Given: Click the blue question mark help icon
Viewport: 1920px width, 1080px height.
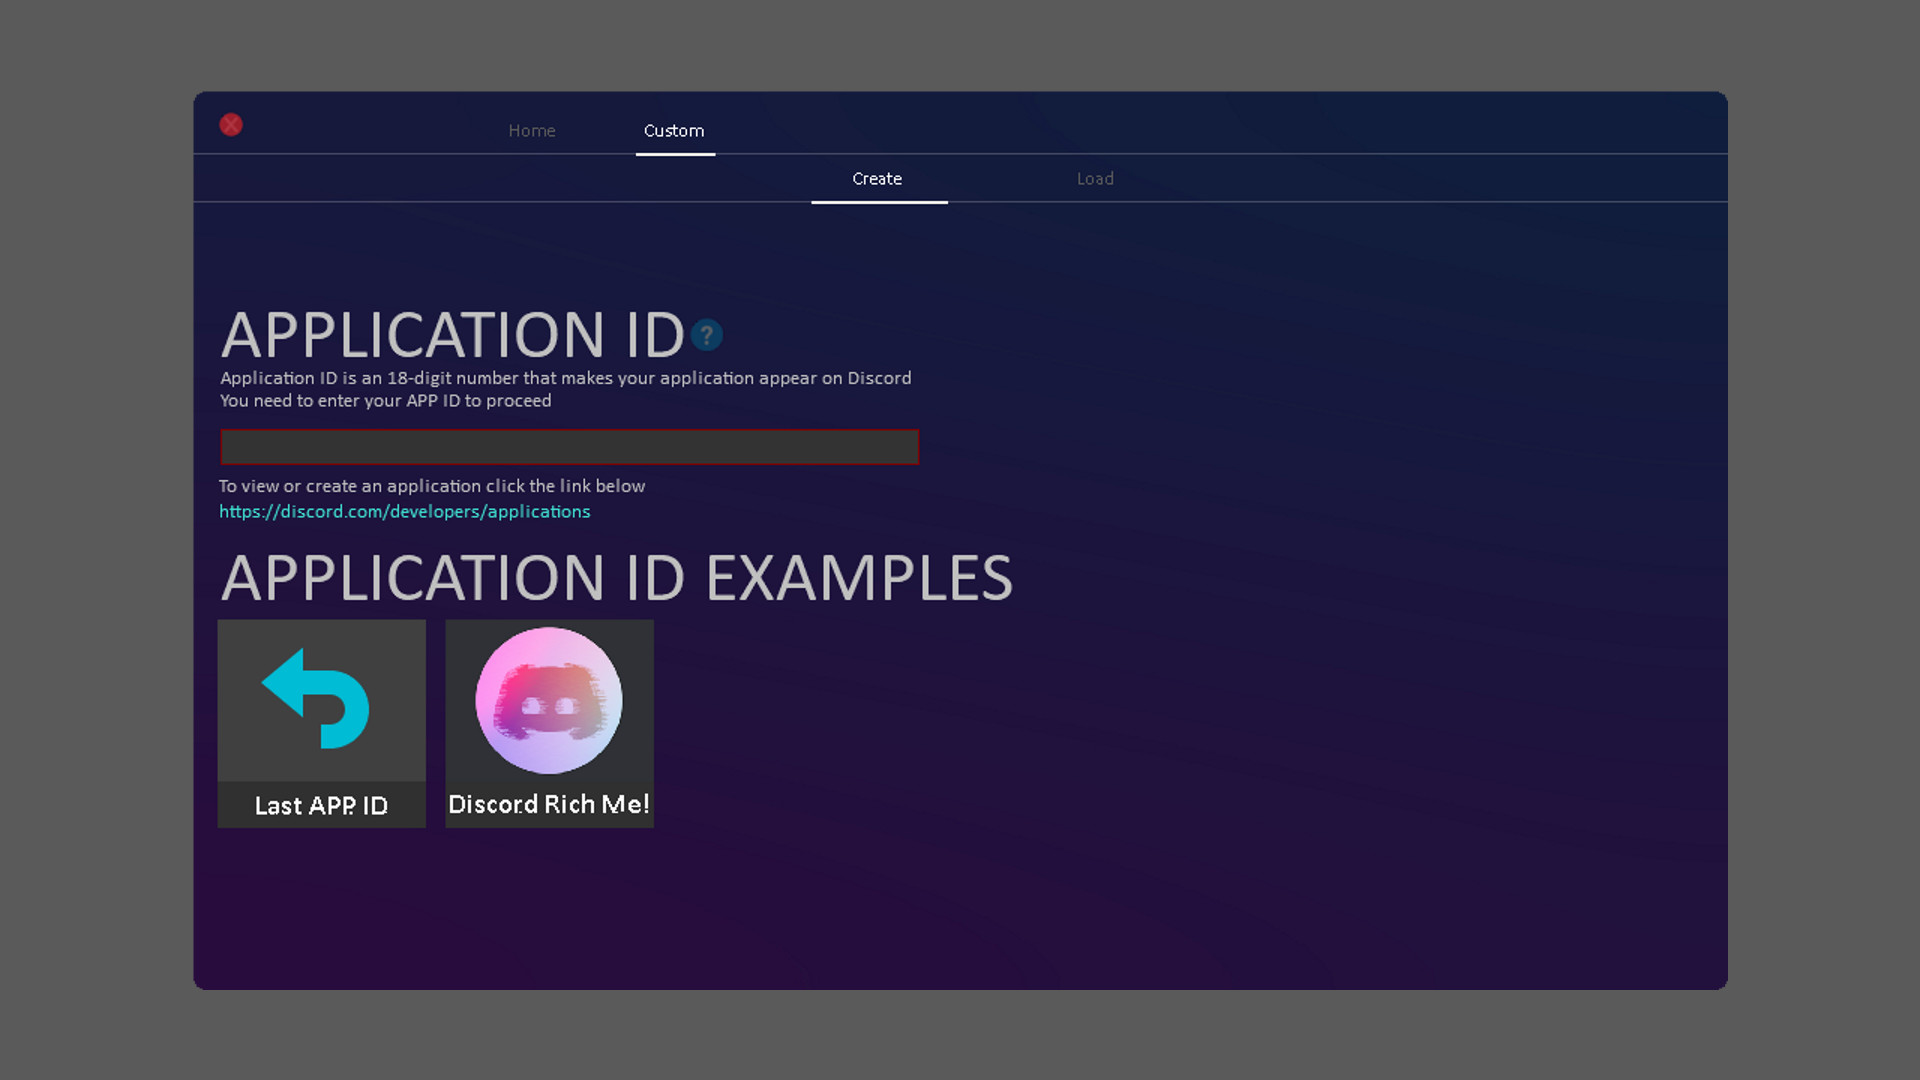Looking at the screenshot, I should pos(707,335).
